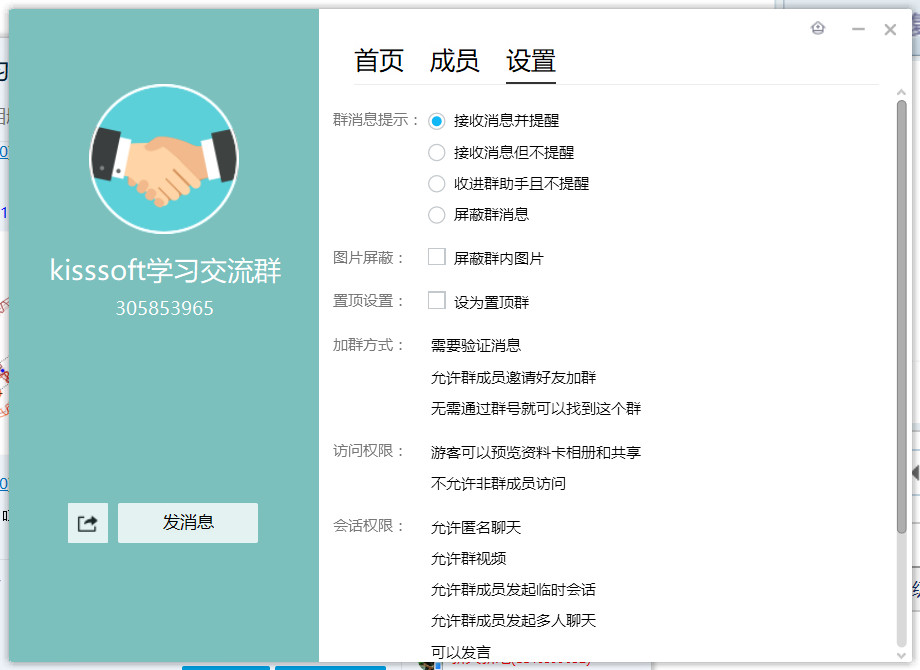Click 允许群成员发起临时会话 text
Screen dimensions: 920x670
coord(513,590)
